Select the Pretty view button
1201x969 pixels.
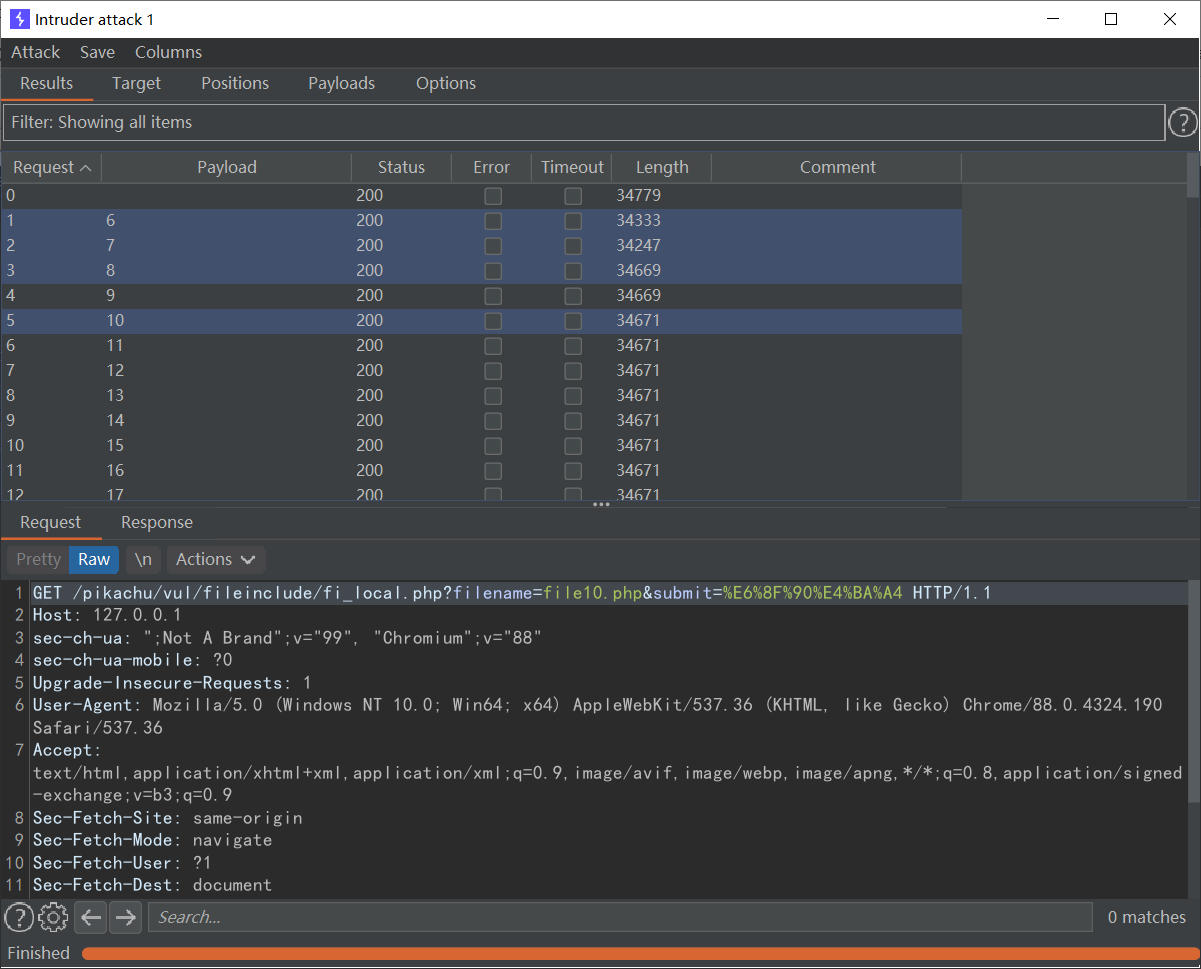[x=38, y=560]
